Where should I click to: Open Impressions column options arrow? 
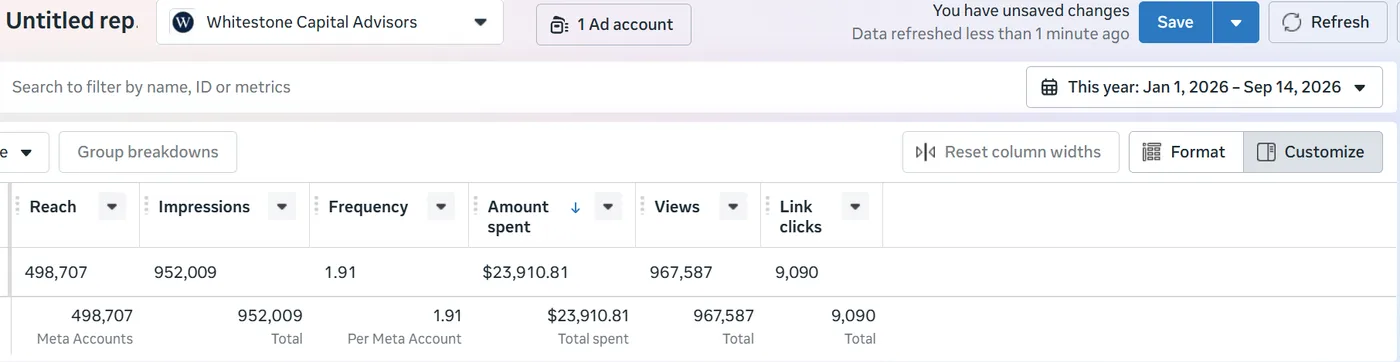[x=282, y=207]
